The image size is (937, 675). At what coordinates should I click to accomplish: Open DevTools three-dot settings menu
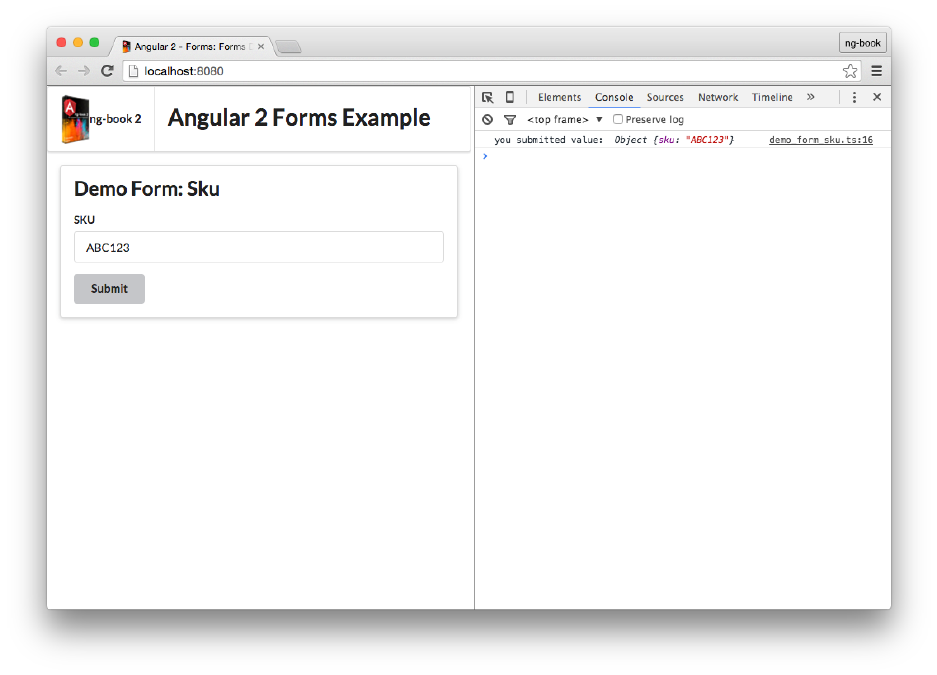click(x=854, y=97)
